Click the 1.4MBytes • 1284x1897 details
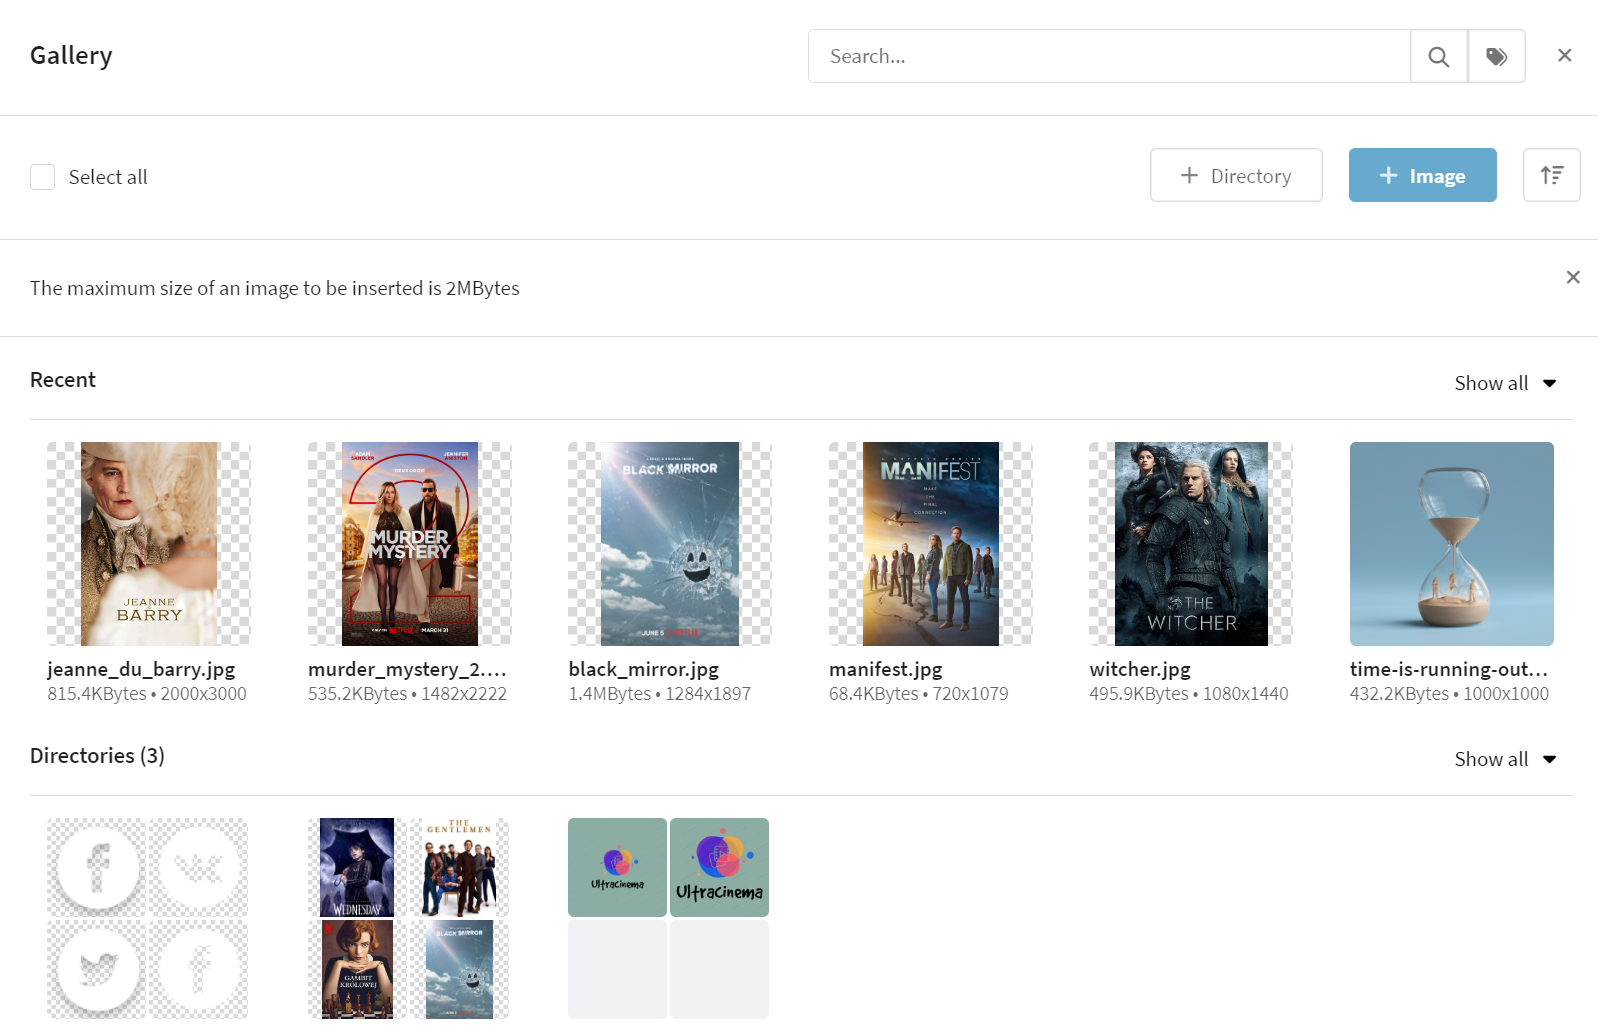1598x1027 pixels. tap(660, 694)
